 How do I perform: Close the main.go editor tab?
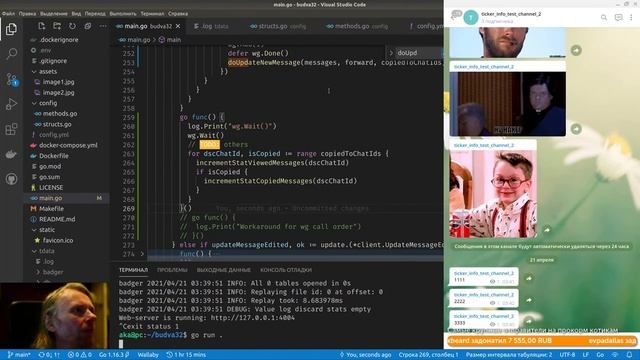click(x=178, y=26)
